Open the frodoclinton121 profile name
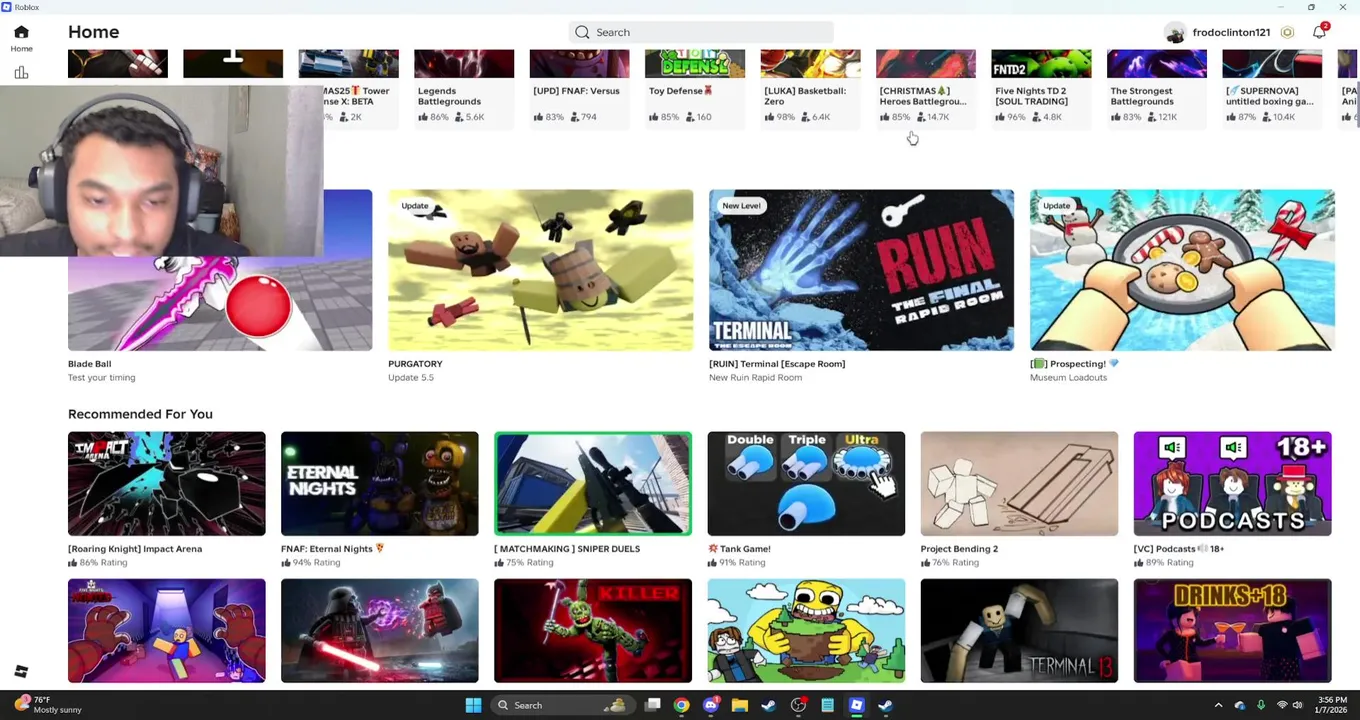The image size is (1360, 720). (x=1231, y=32)
